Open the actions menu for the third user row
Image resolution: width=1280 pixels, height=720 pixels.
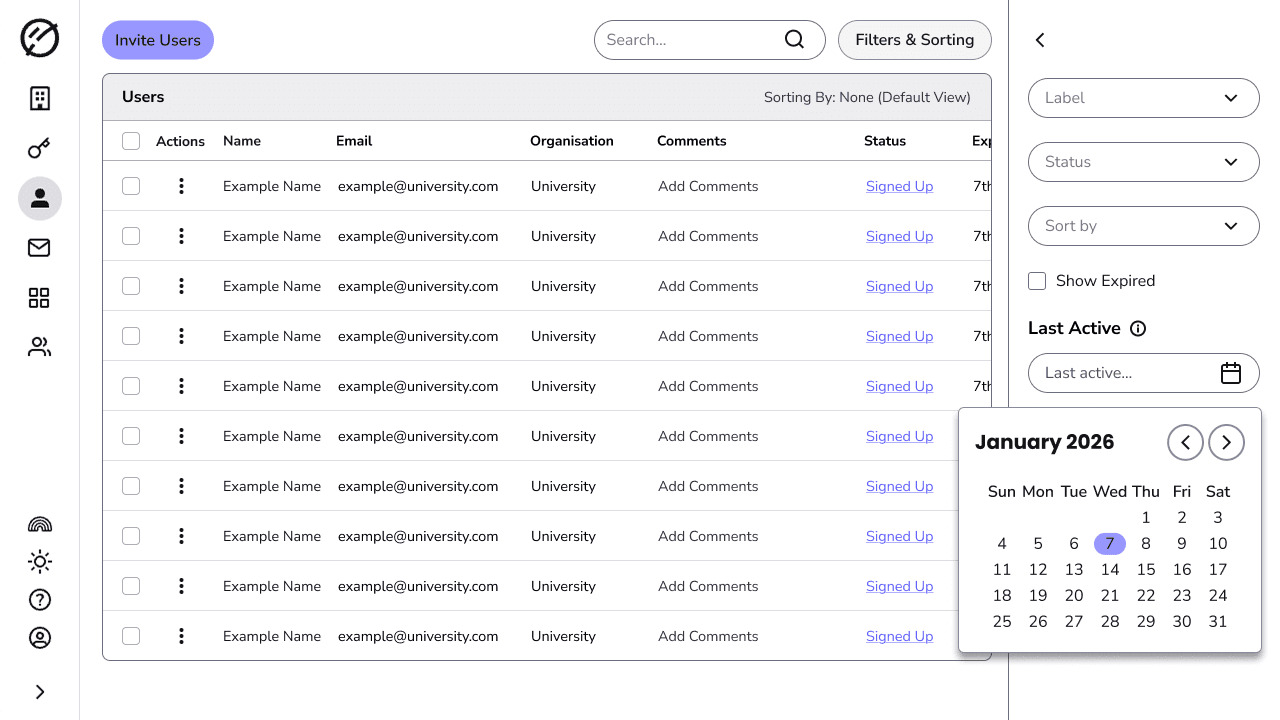pyautogui.click(x=181, y=286)
